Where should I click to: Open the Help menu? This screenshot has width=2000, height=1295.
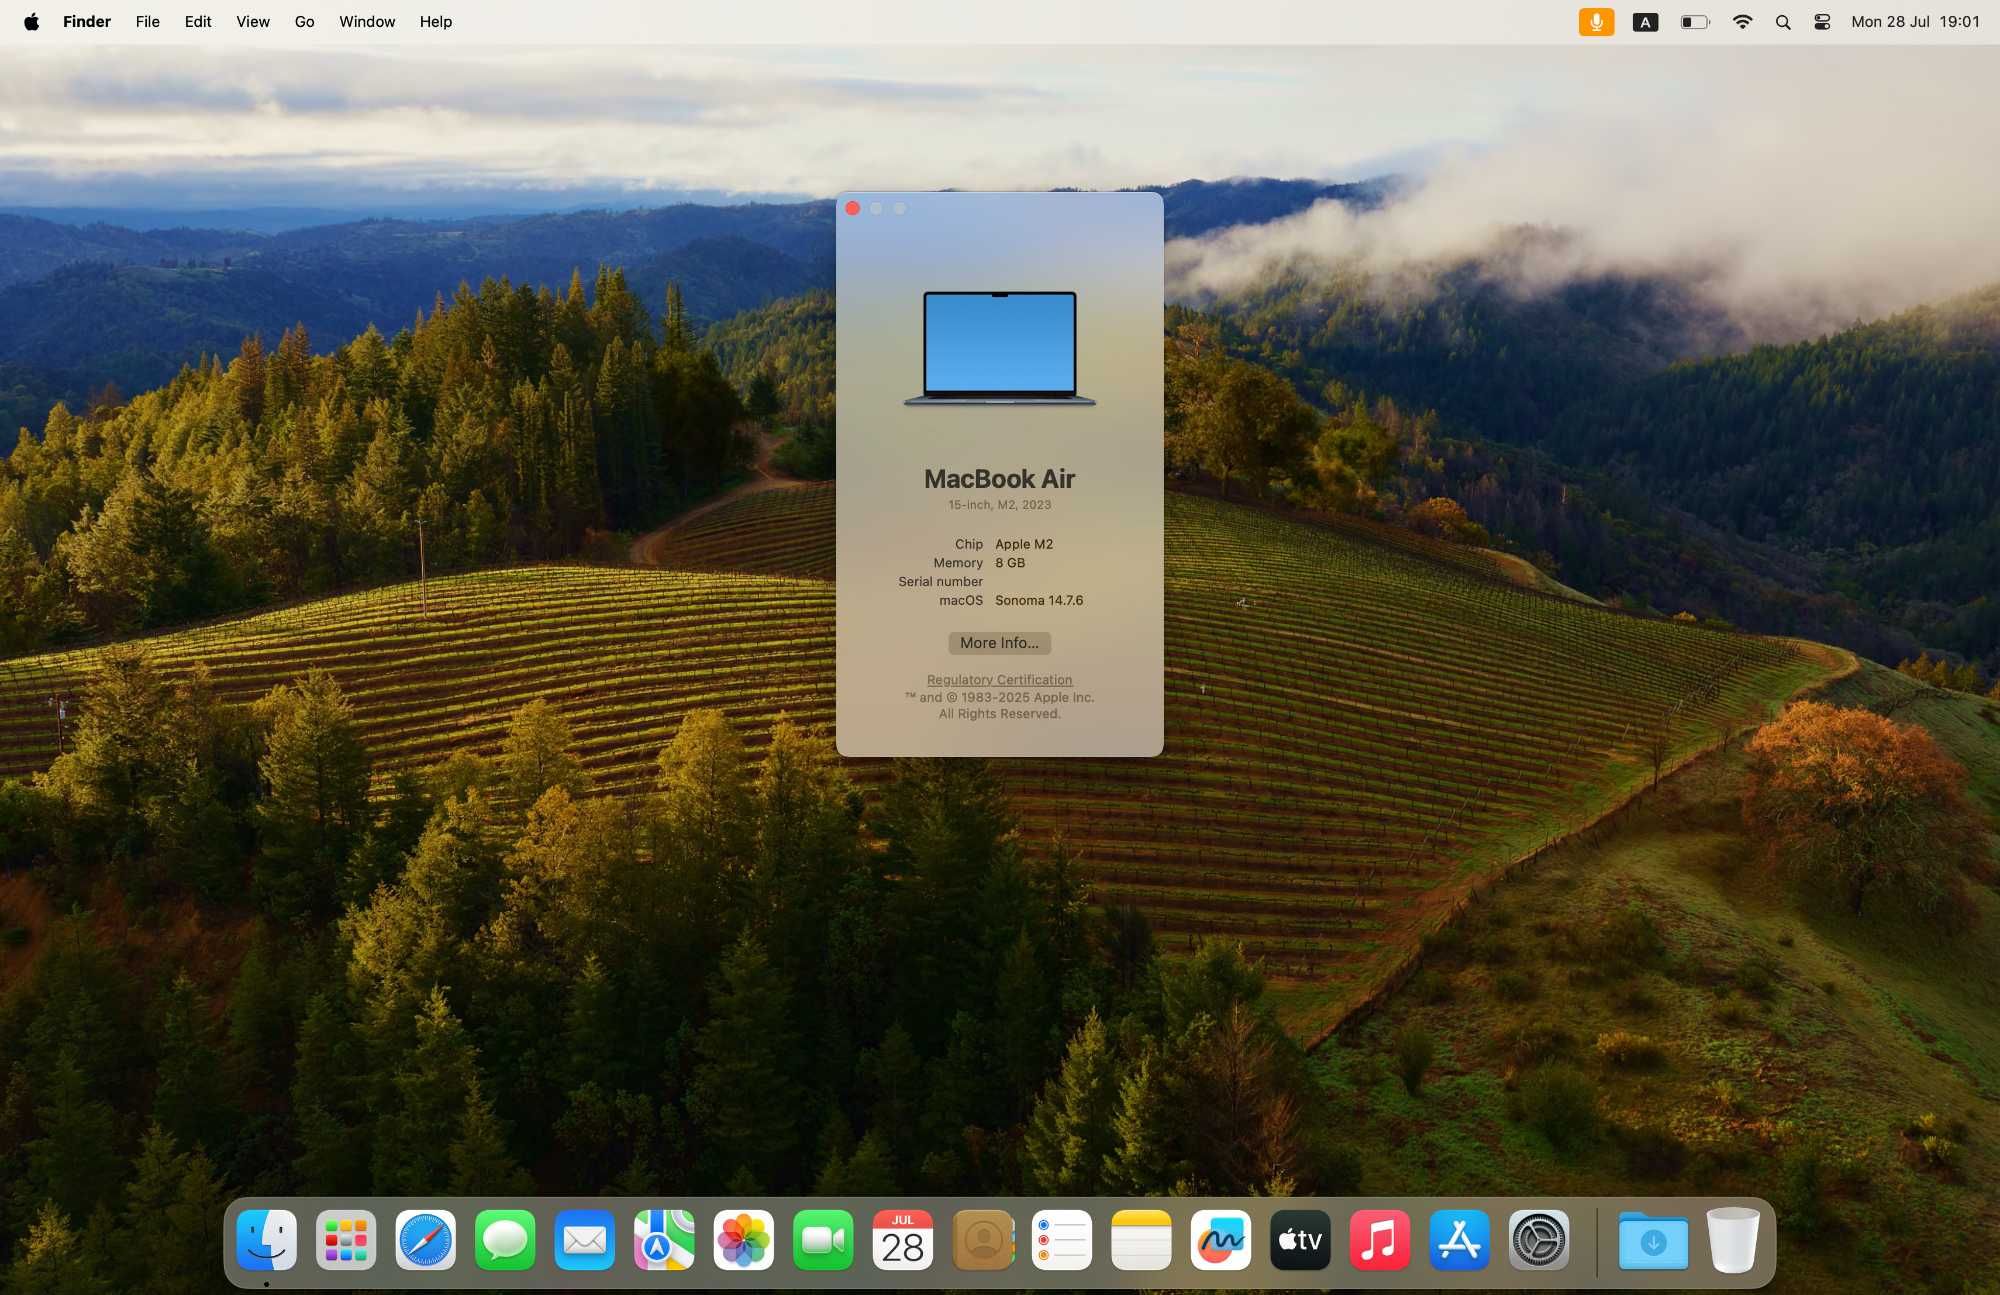coord(436,21)
